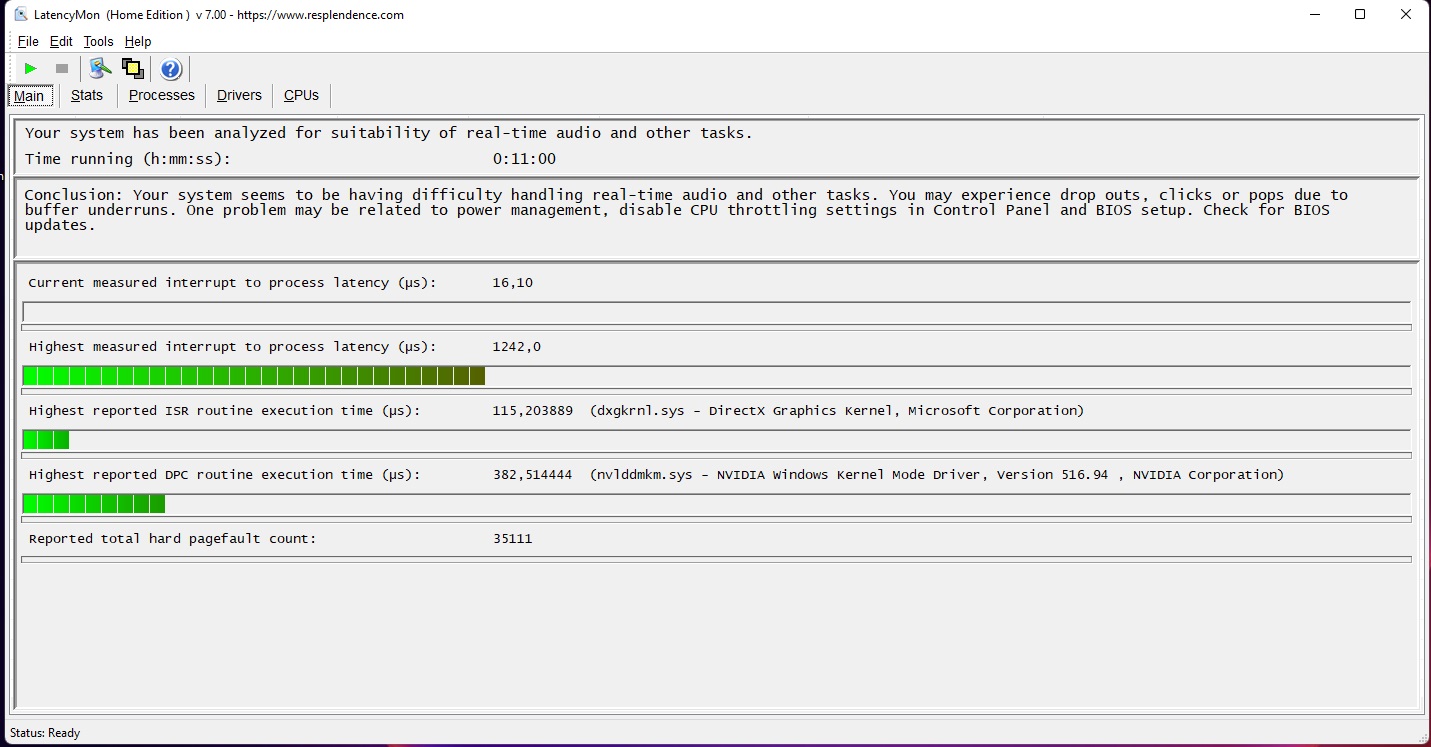
Task: Click the 'Time running (h:mm:ss):' label
Action: (128, 159)
